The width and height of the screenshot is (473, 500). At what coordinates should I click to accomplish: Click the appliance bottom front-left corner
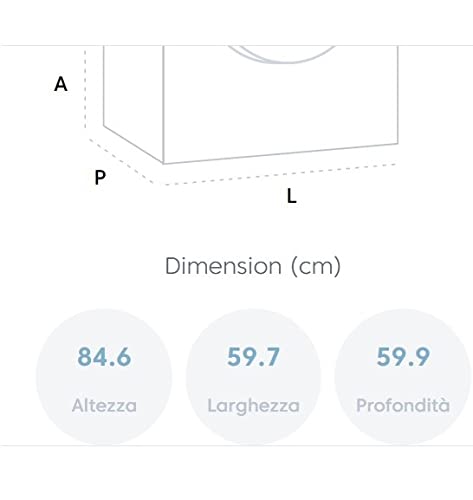pyautogui.click(x=163, y=163)
